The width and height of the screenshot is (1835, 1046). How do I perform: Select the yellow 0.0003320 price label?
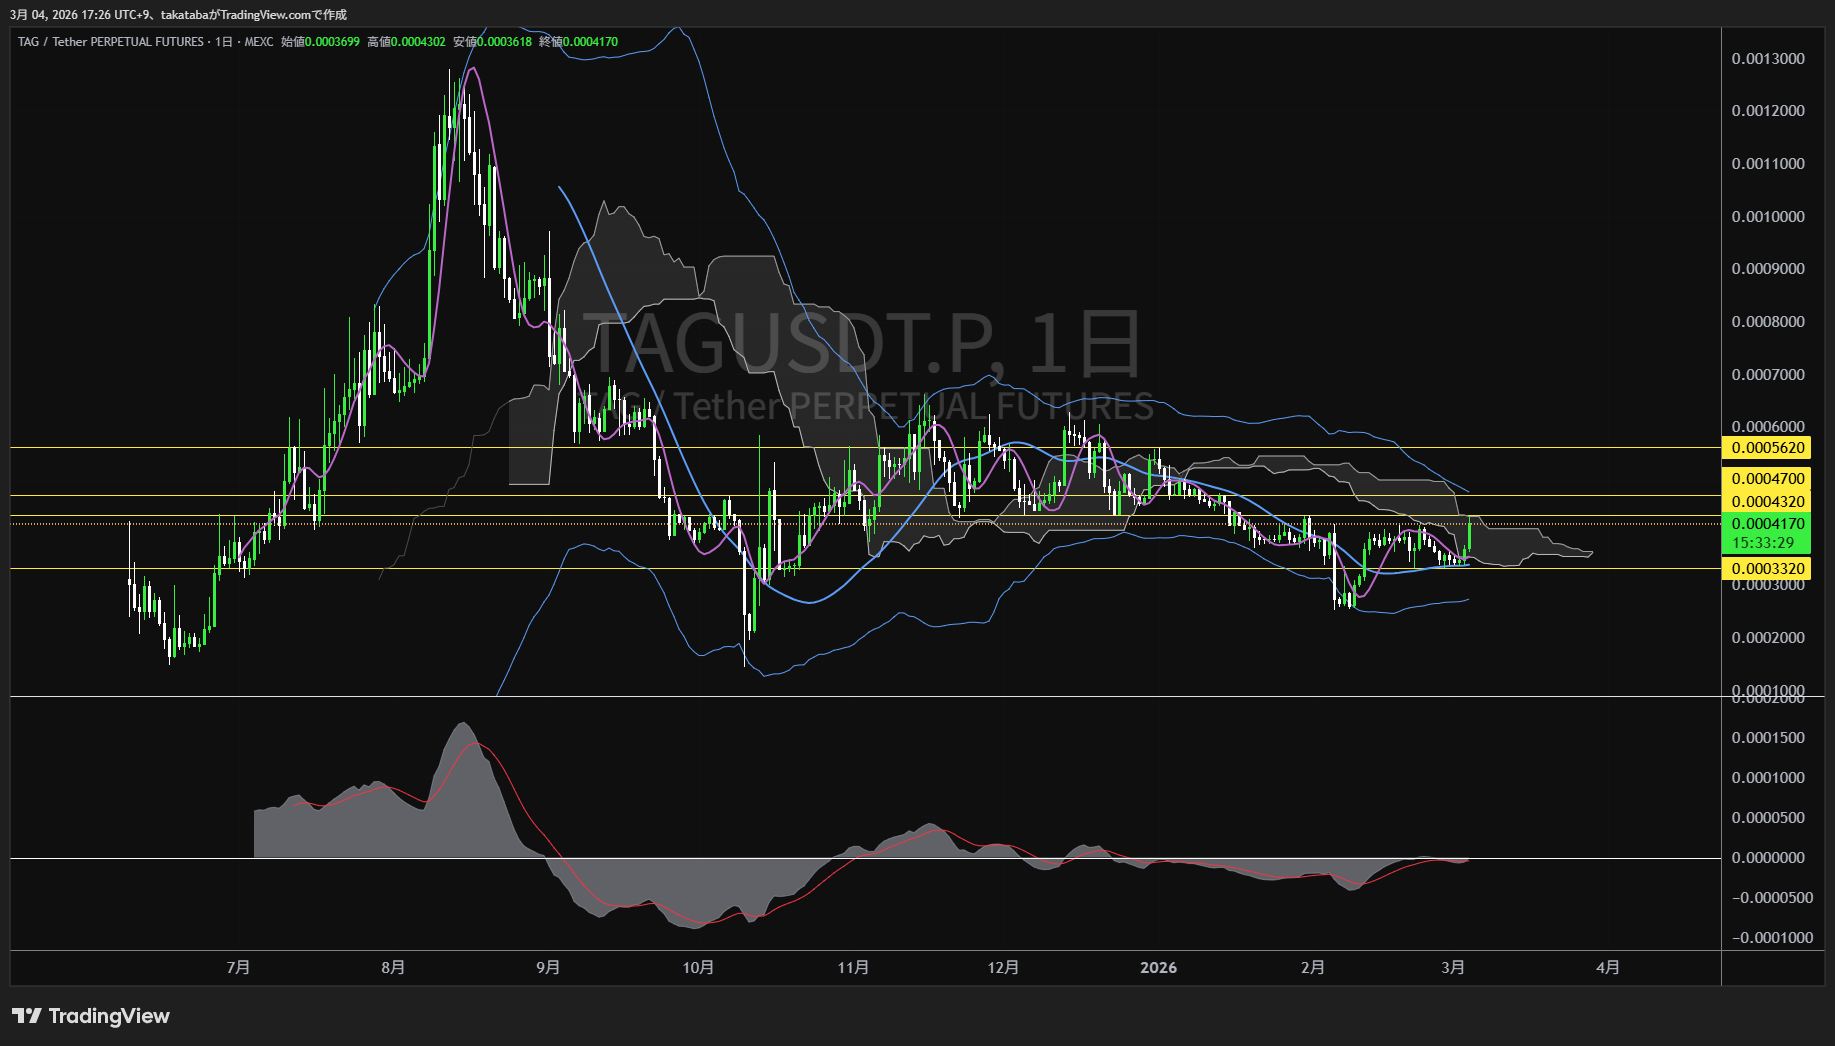[x=1767, y=569]
